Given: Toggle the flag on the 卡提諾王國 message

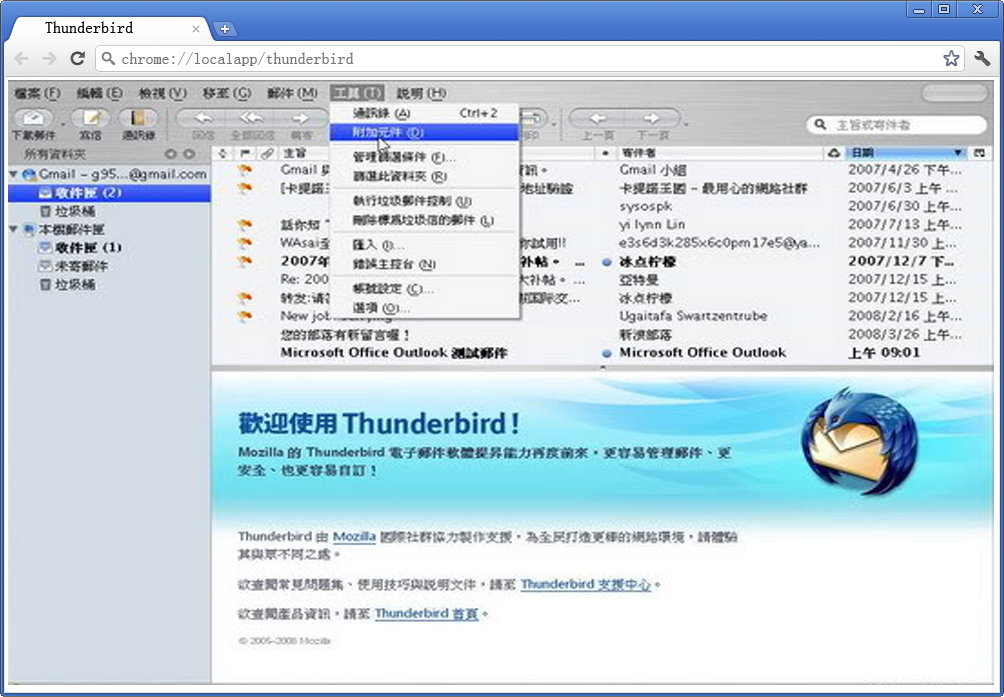Looking at the screenshot, I should point(244,188).
